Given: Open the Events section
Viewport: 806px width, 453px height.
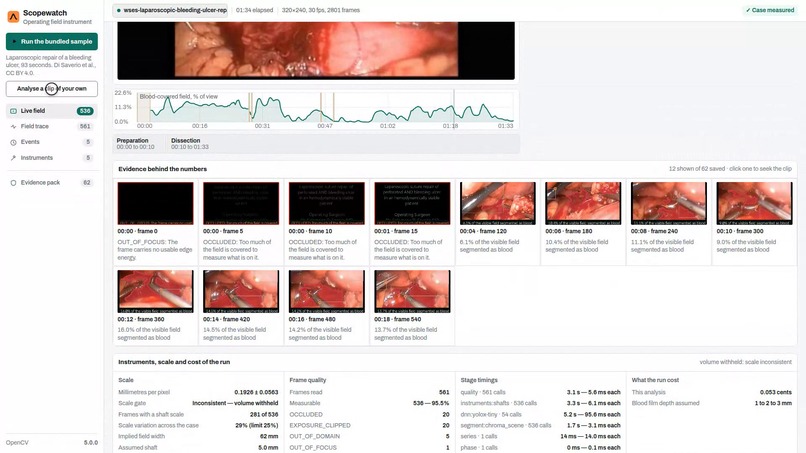Looking at the screenshot, I should coord(52,142).
